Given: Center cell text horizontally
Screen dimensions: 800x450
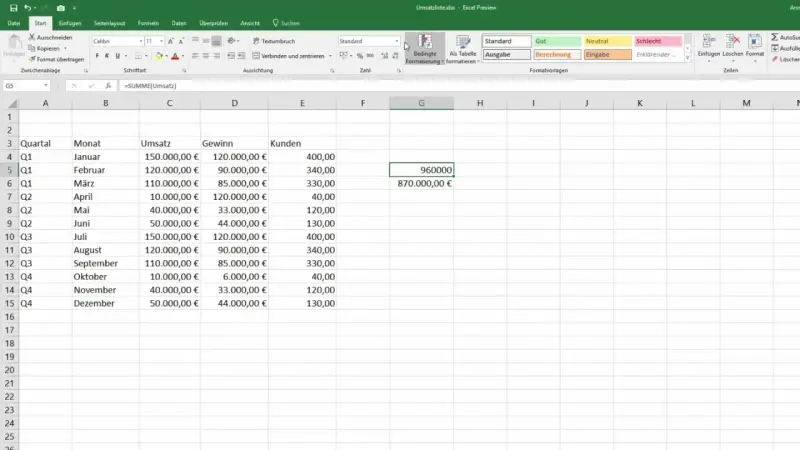Looking at the screenshot, I should 206,56.
